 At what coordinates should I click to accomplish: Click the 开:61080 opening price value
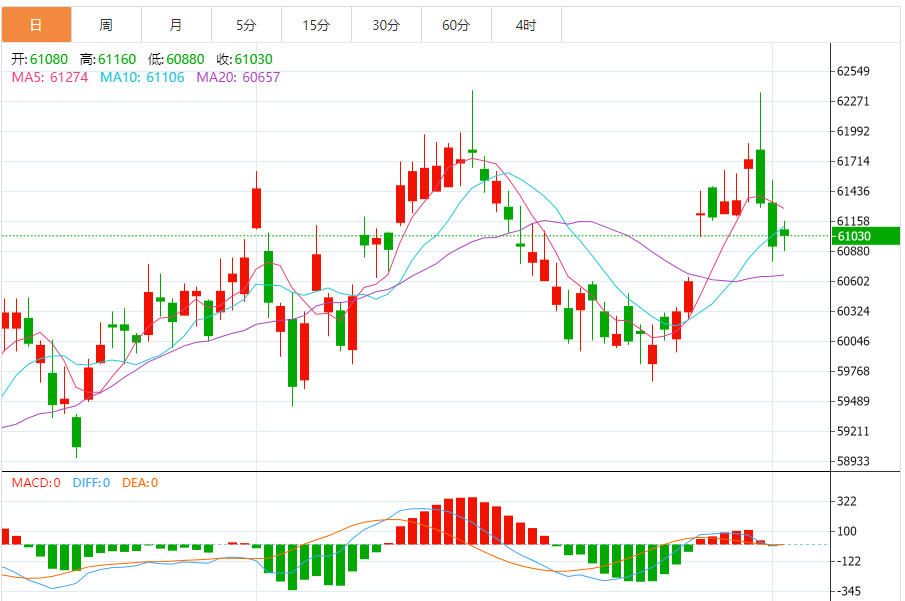40,59
